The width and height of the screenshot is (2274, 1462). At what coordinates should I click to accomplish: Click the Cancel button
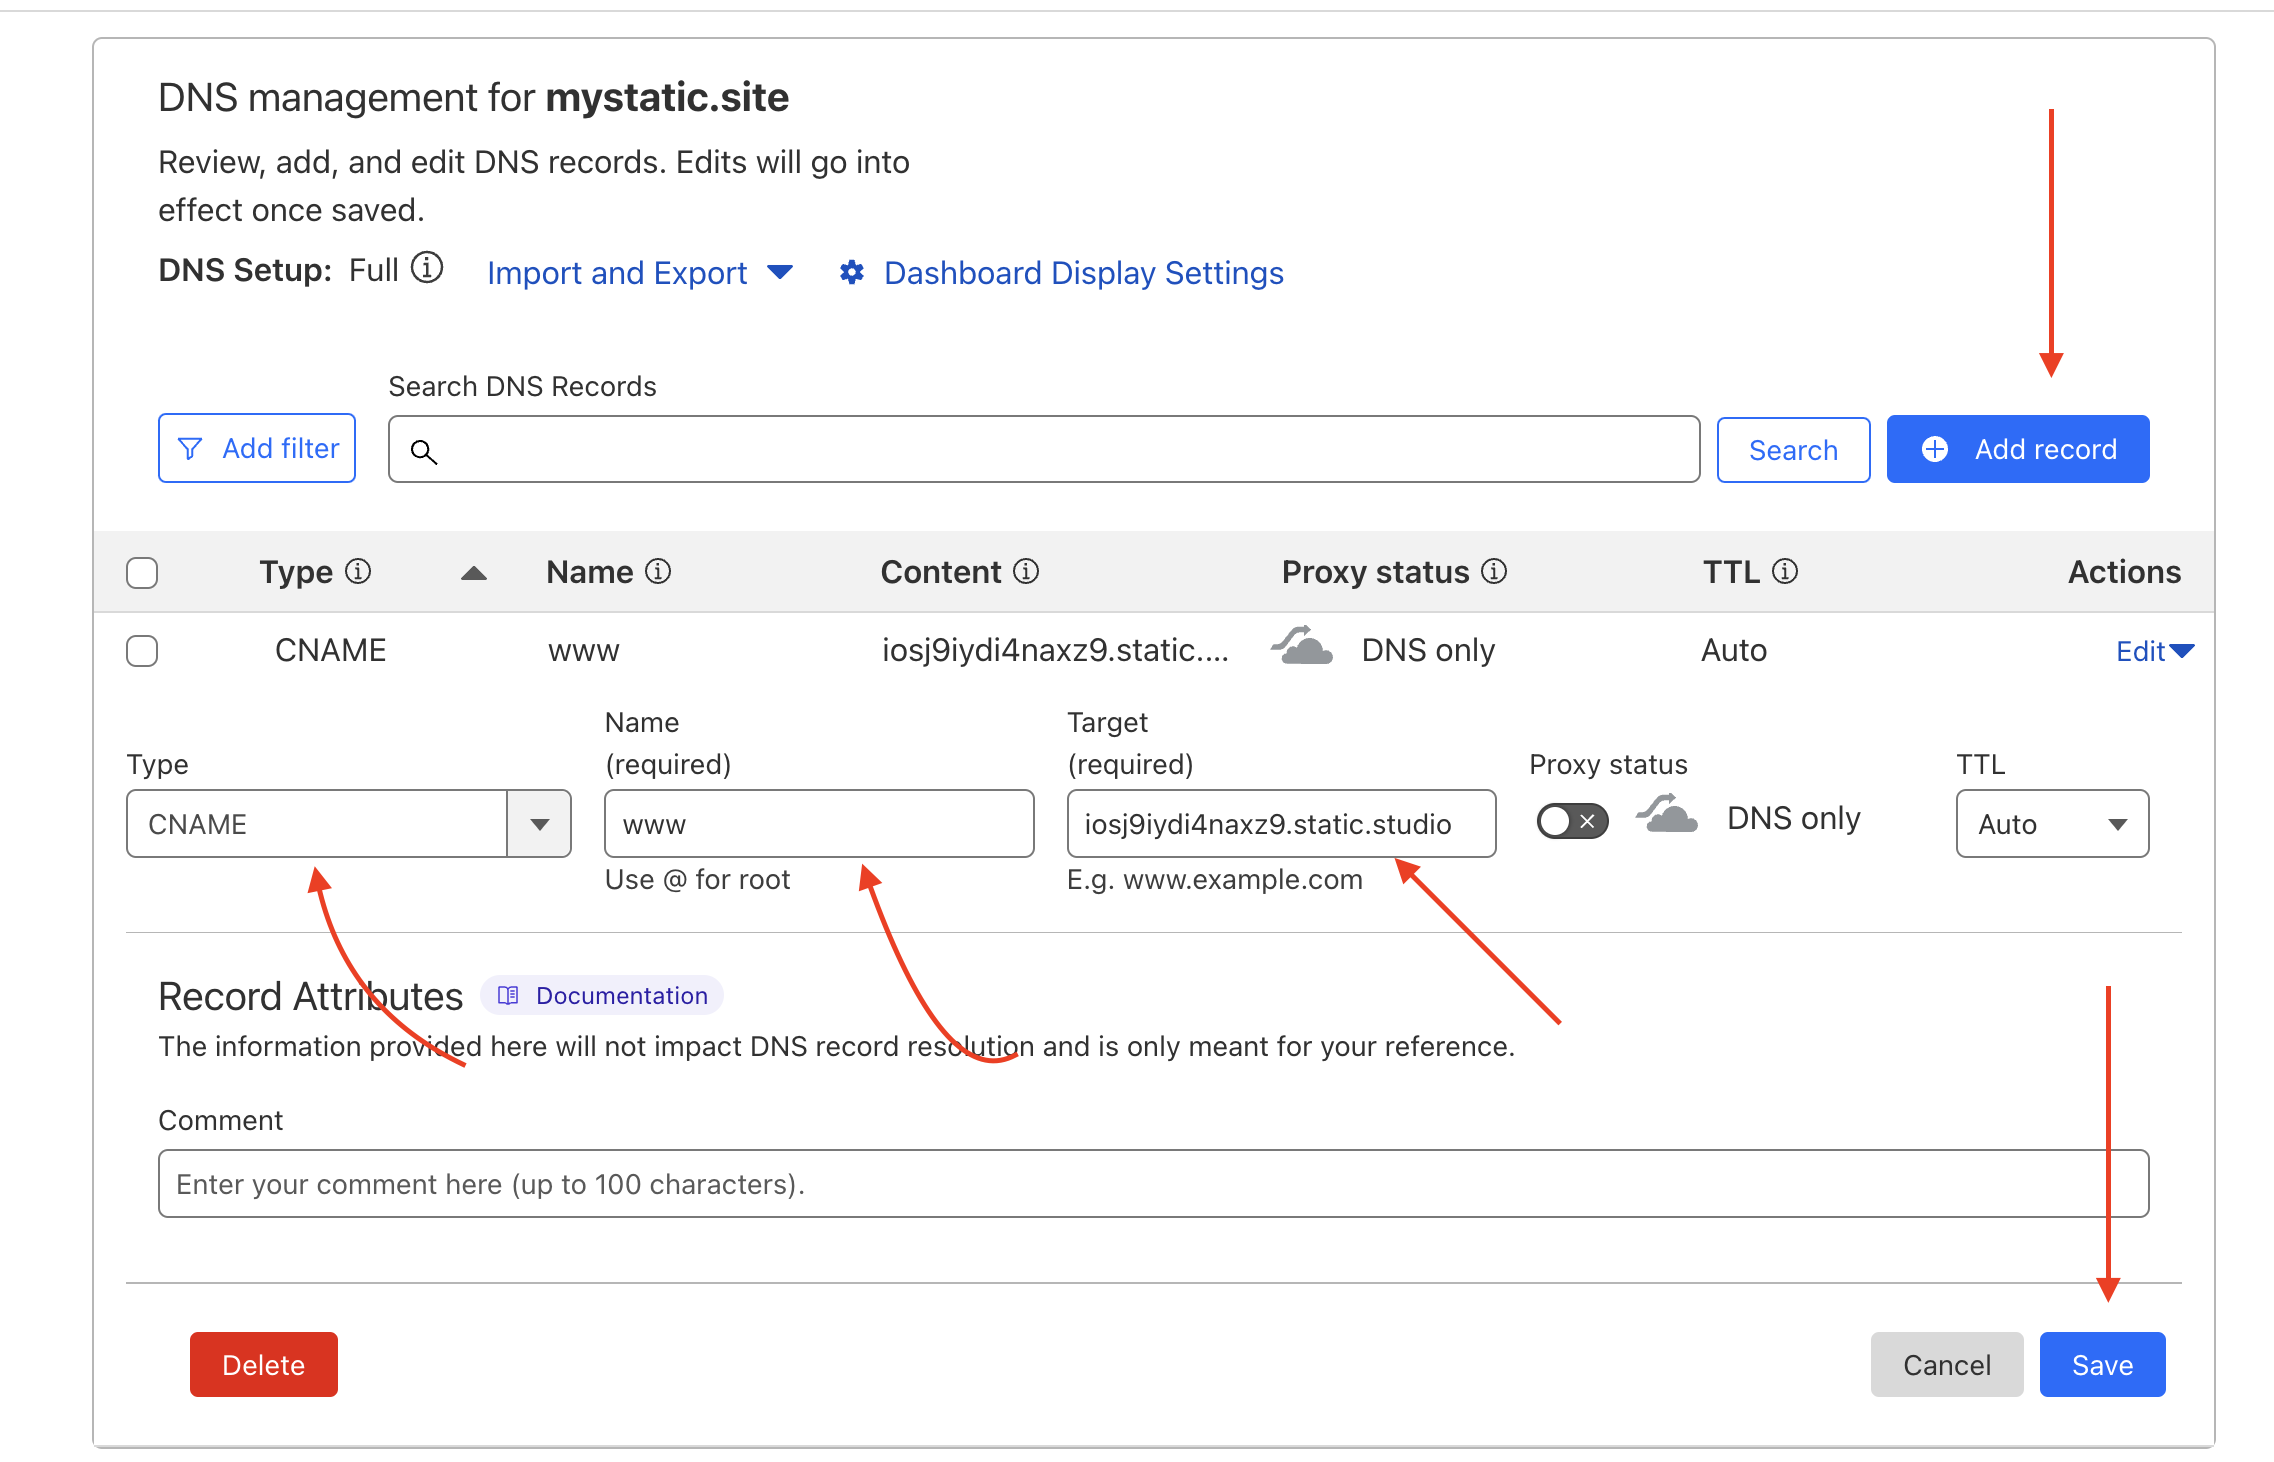pyautogui.click(x=1946, y=1364)
